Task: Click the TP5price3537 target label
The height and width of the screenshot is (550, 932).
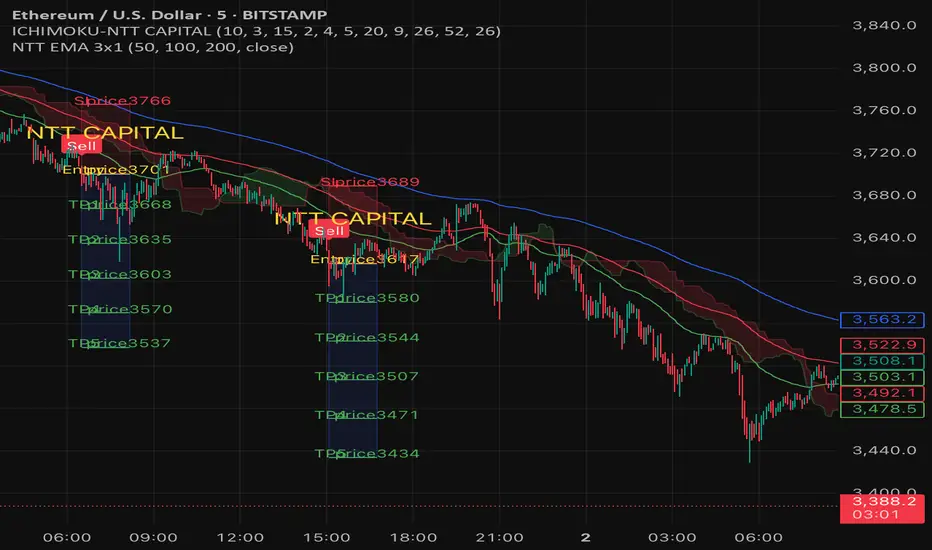Action: point(119,343)
